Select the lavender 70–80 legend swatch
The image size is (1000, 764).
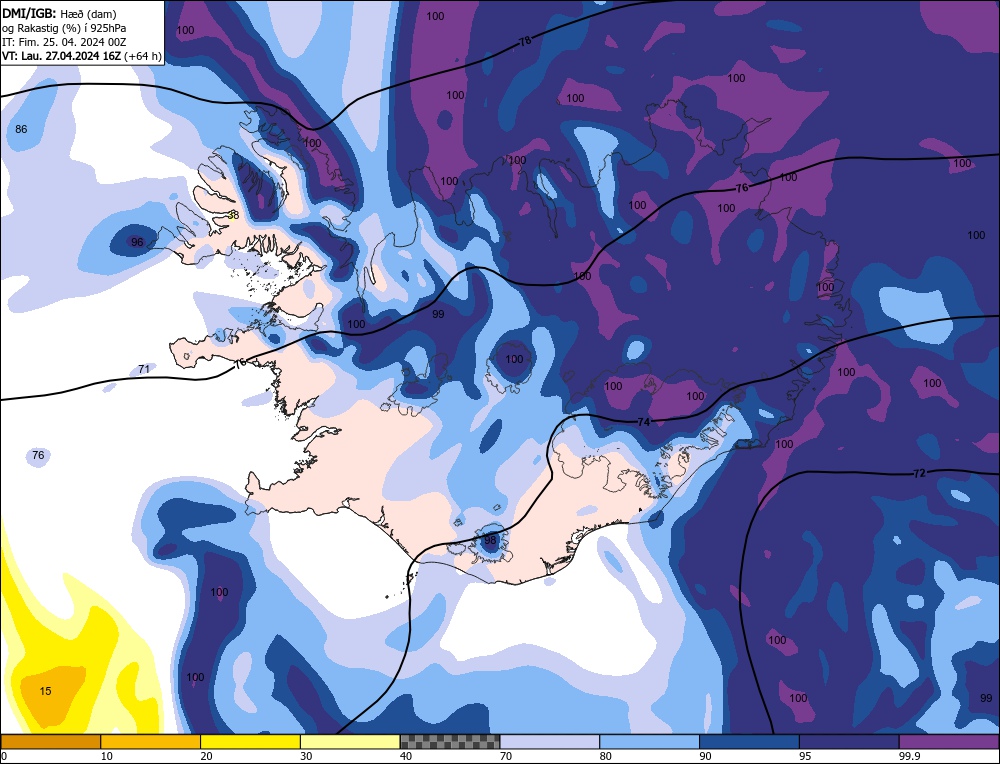tap(550, 742)
